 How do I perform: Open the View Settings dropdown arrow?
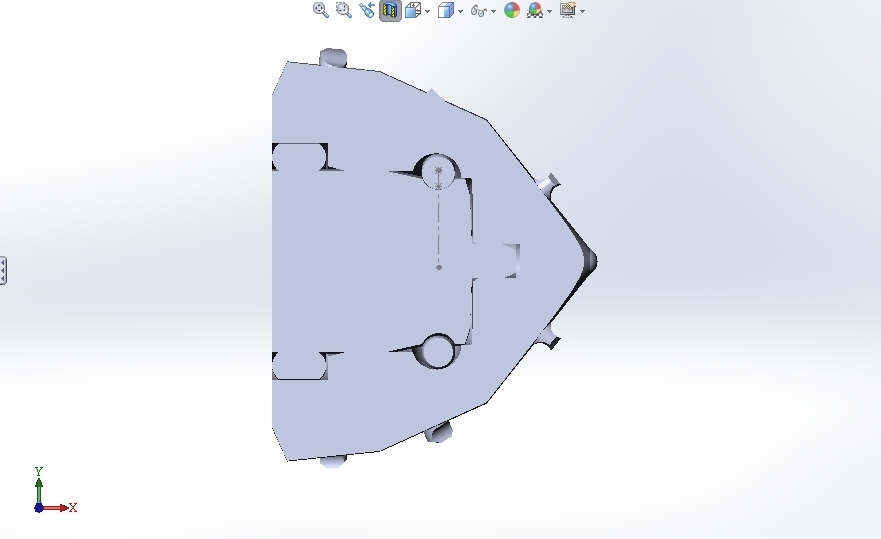click(583, 11)
